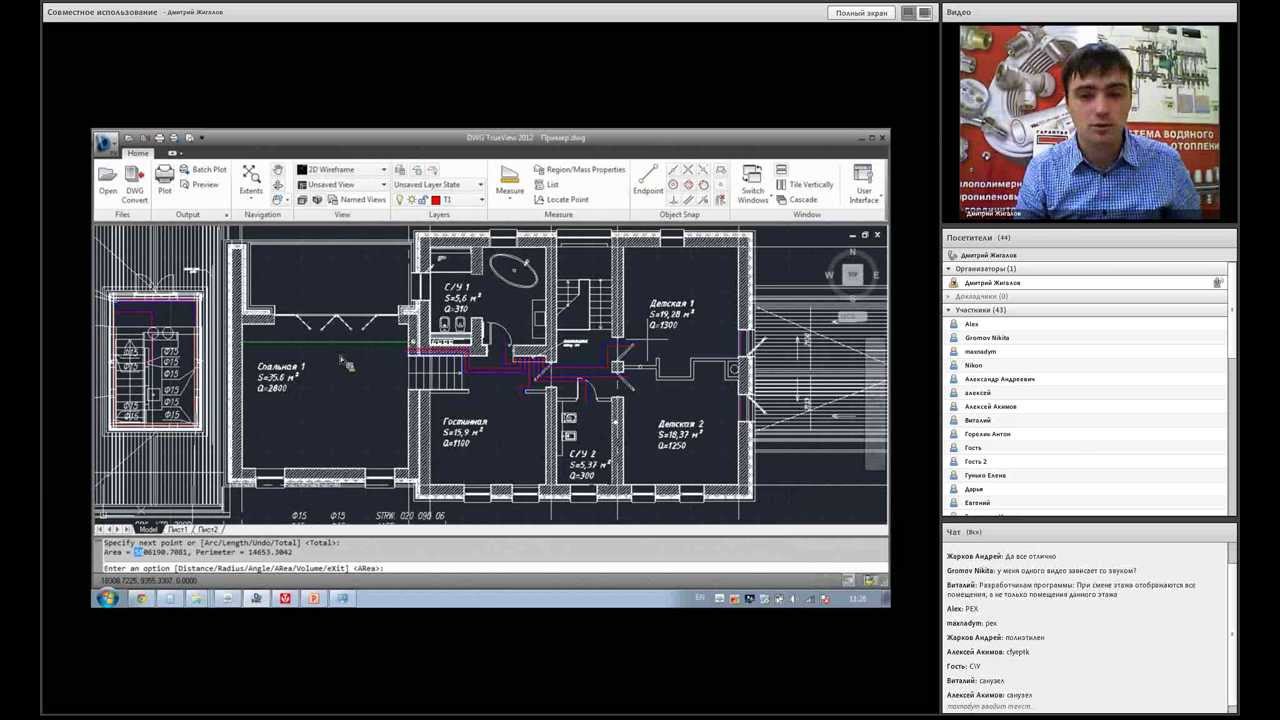This screenshot has height=720, width=1280.
Task: Click the EN language indicator in taskbar
Action: pos(700,598)
